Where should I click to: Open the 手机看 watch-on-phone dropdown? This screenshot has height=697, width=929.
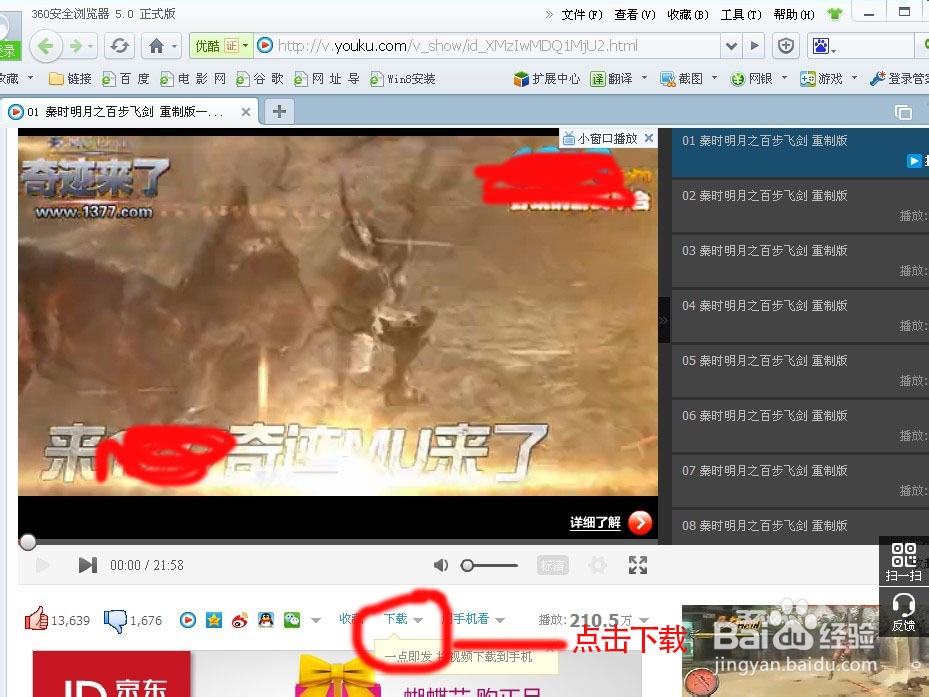(x=473, y=619)
